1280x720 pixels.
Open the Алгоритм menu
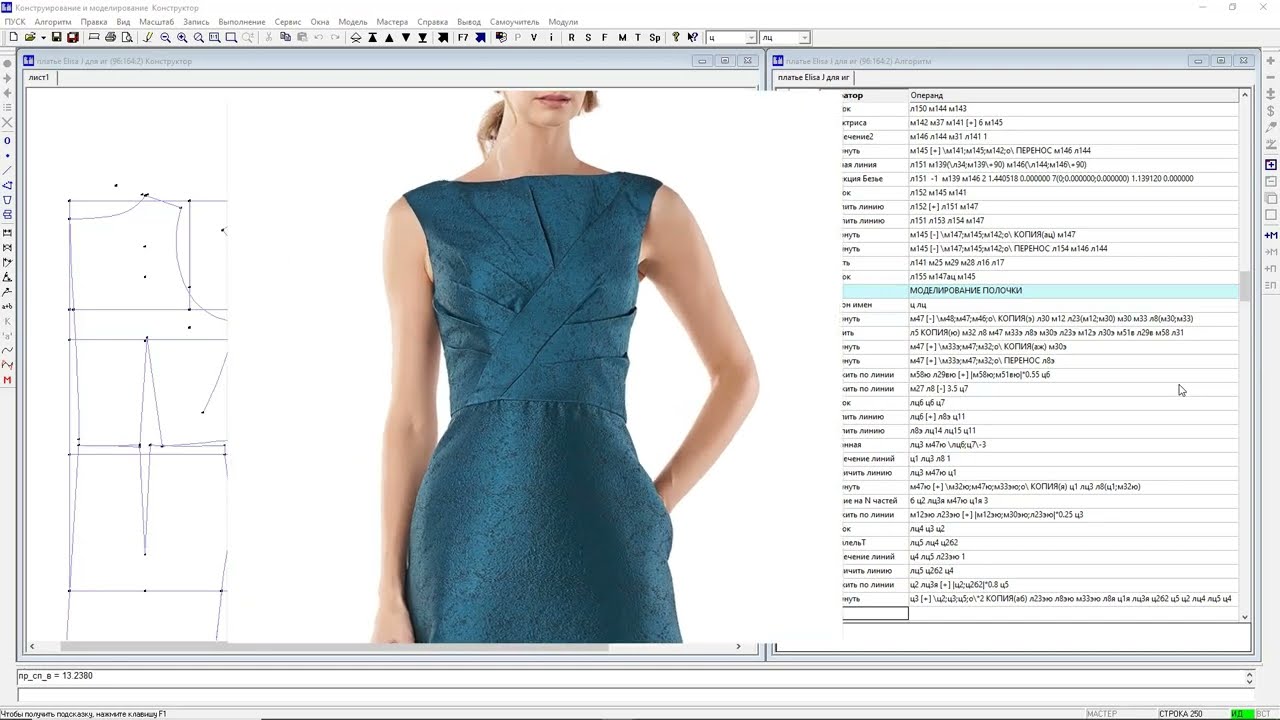pos(52,22)
